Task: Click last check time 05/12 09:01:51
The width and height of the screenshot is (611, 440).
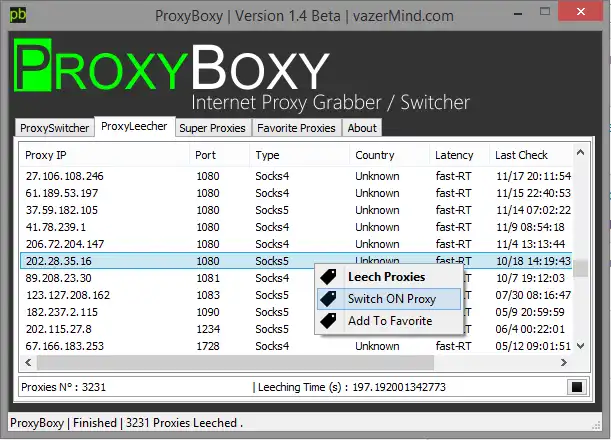Action: [533, 346]
